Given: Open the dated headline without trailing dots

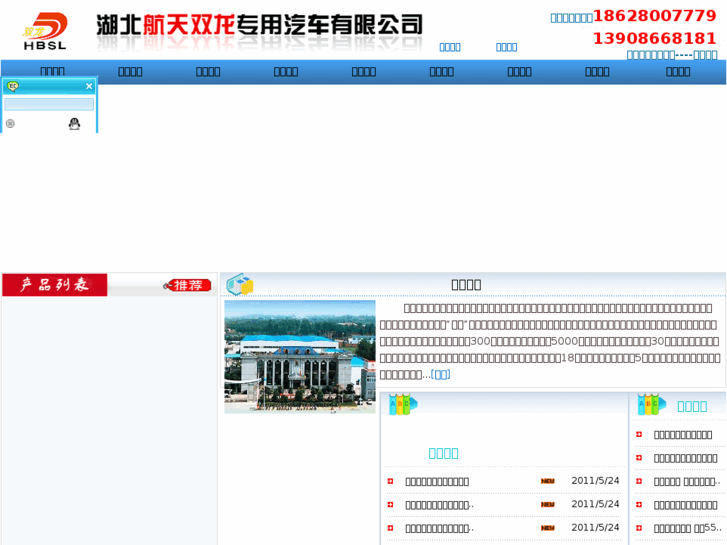Looking at the screenshot, I should (x=437, y=481).
